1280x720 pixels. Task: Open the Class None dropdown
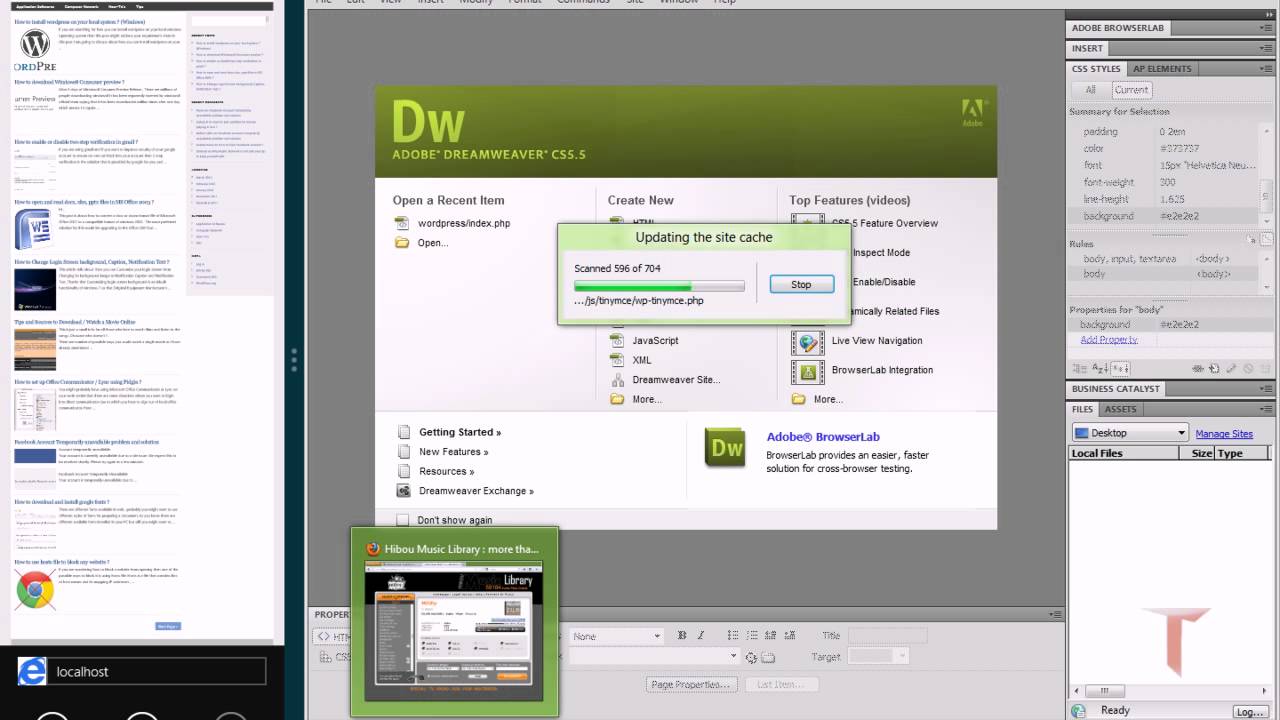pos(617,636)
